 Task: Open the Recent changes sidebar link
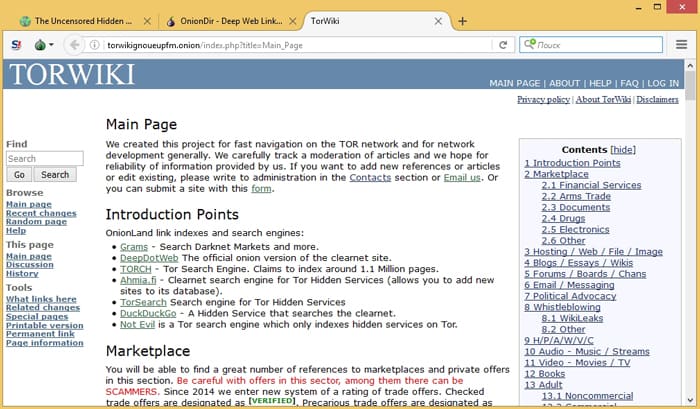coord(41,213)
